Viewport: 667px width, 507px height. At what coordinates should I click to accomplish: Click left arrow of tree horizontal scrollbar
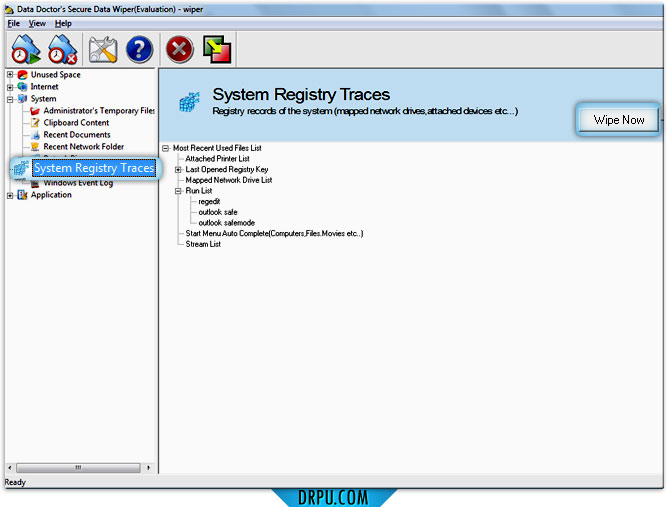pyautogui.click(x=10, y=468)
